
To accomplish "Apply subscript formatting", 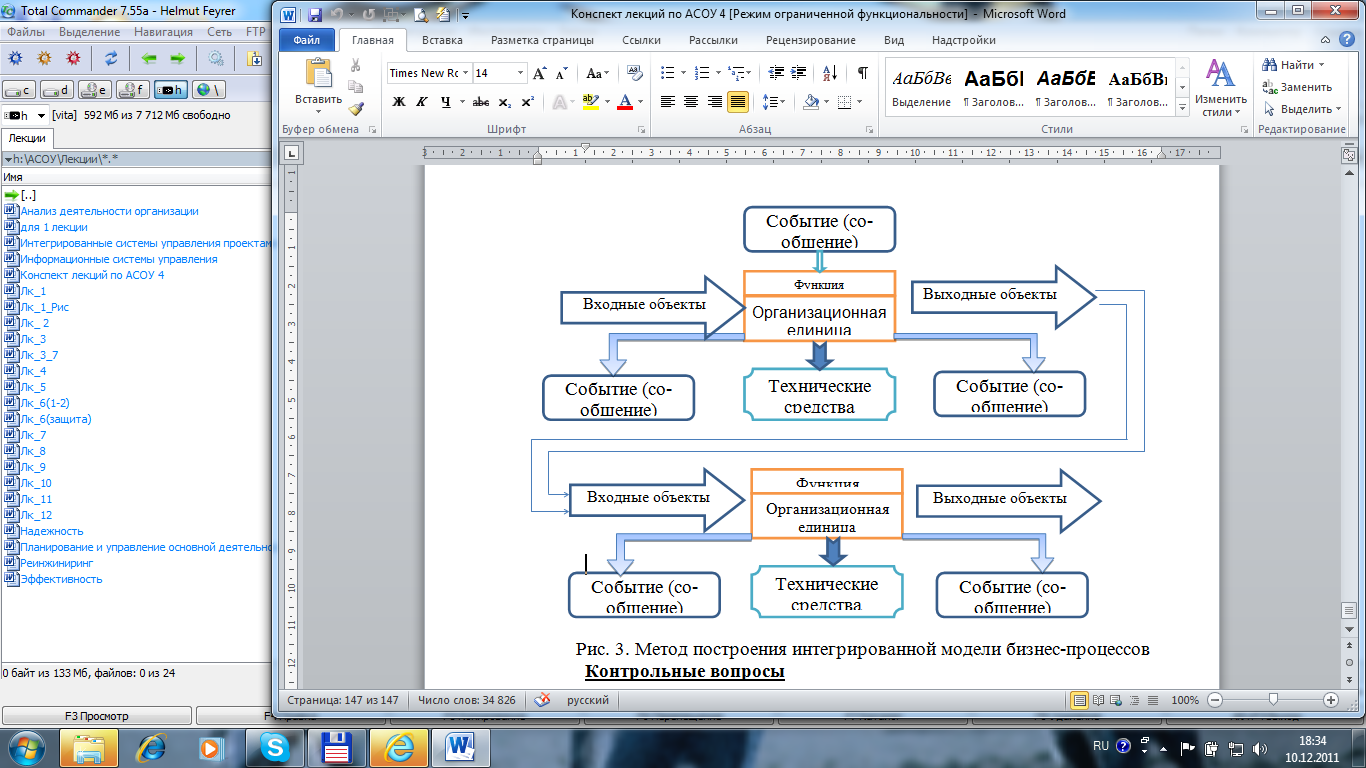I will pos(505,102).
